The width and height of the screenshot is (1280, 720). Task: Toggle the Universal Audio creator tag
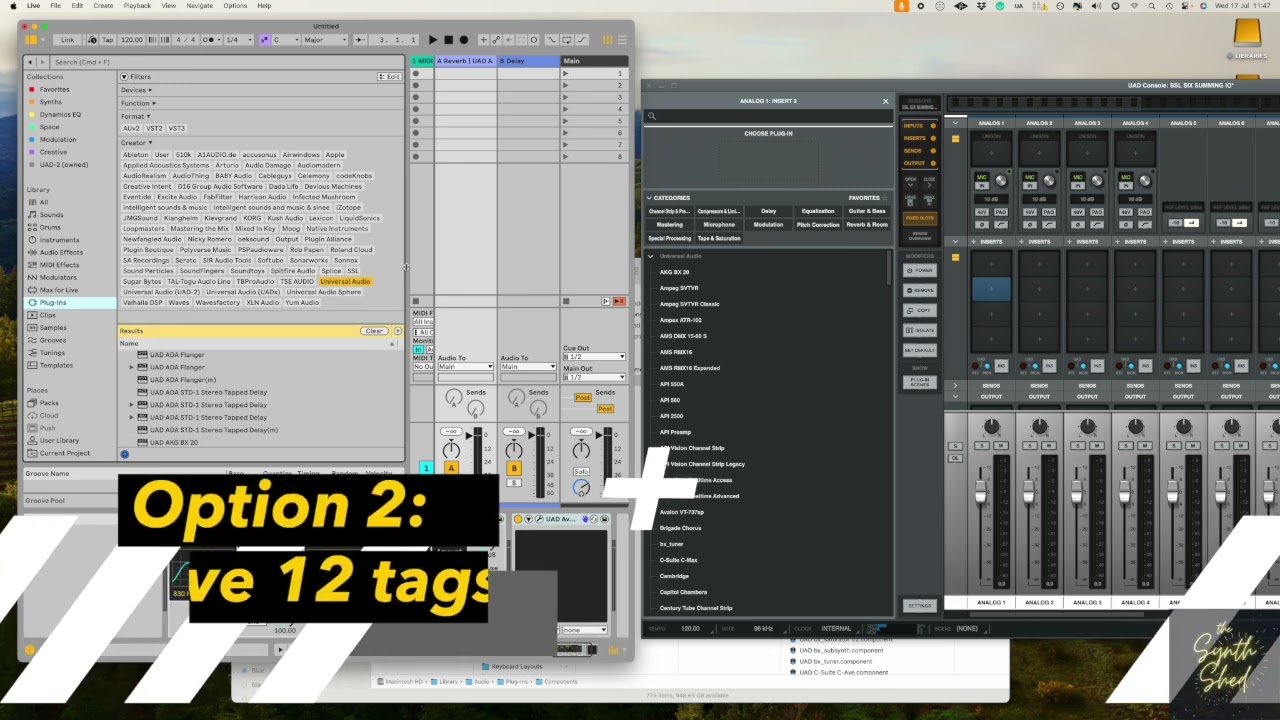345,281
